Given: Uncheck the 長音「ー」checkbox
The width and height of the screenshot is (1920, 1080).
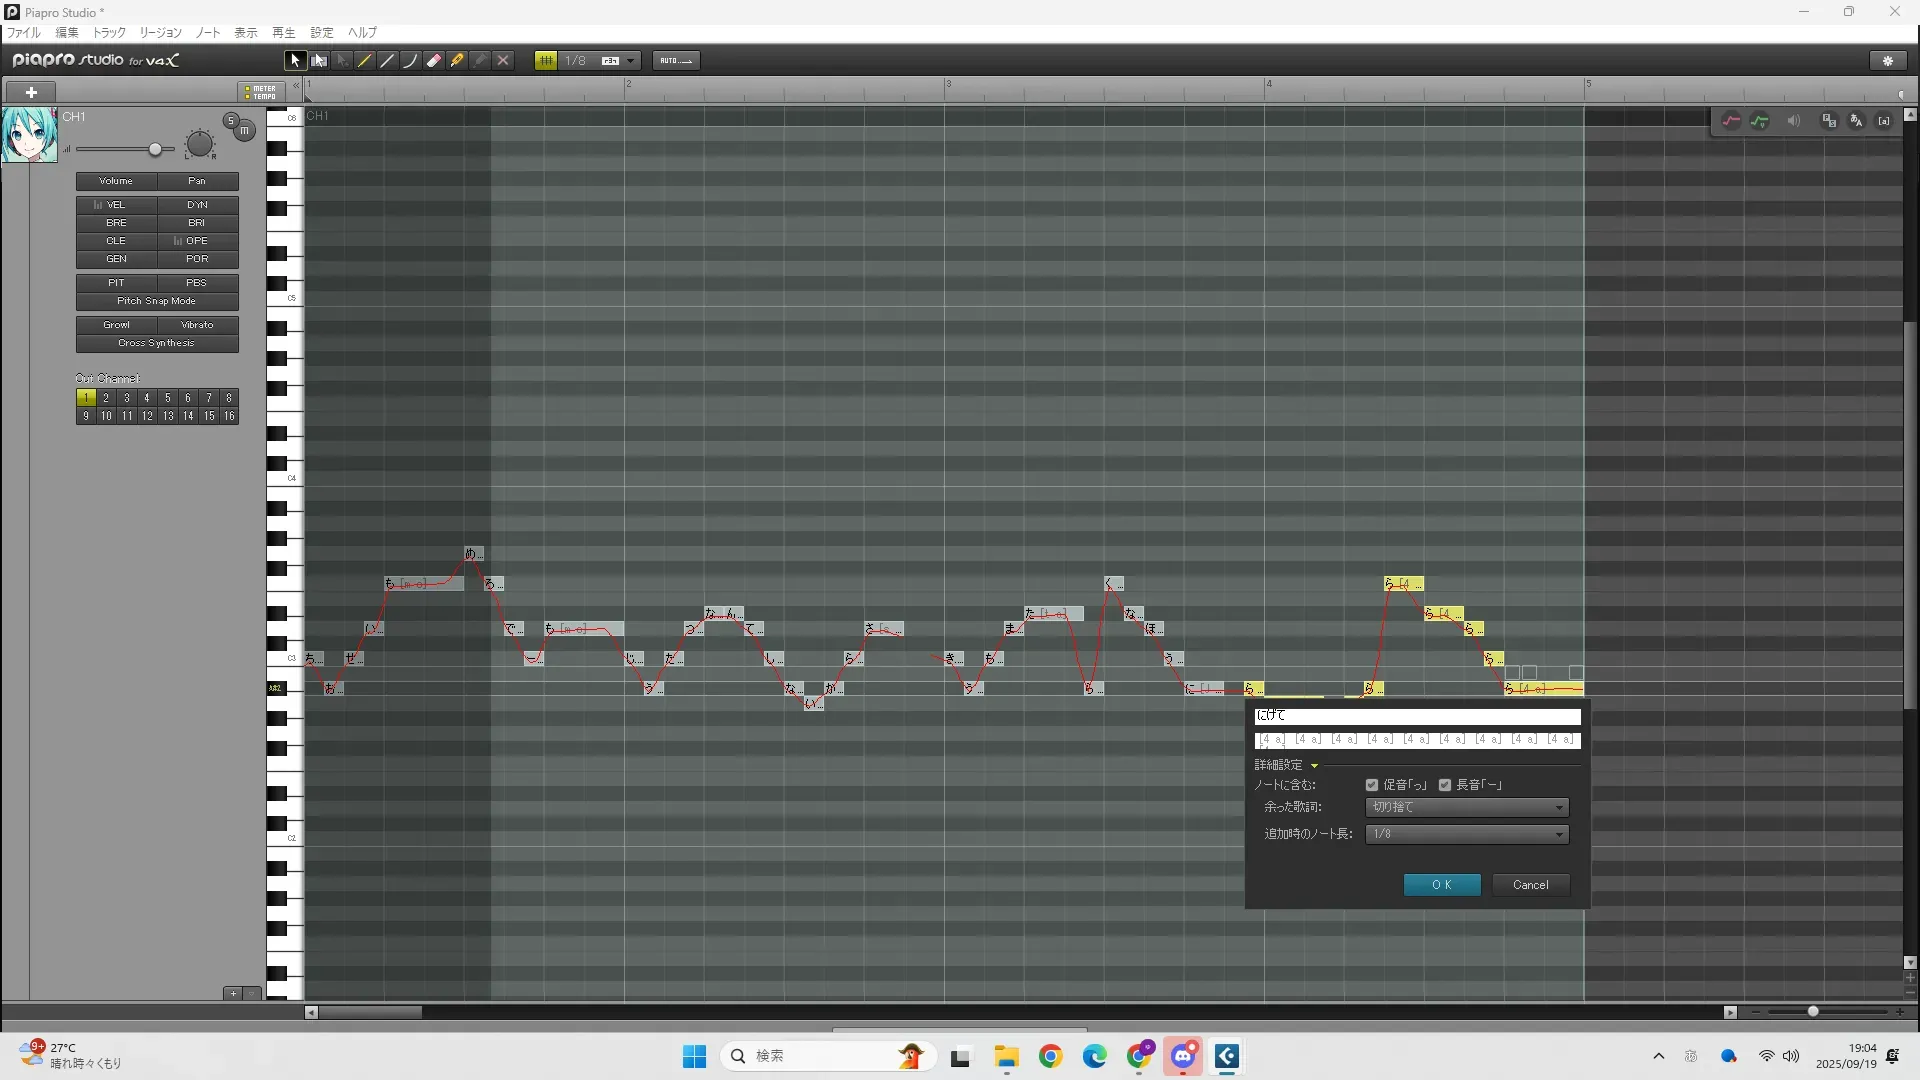Looking at the screenshot, I should 1445,785.
